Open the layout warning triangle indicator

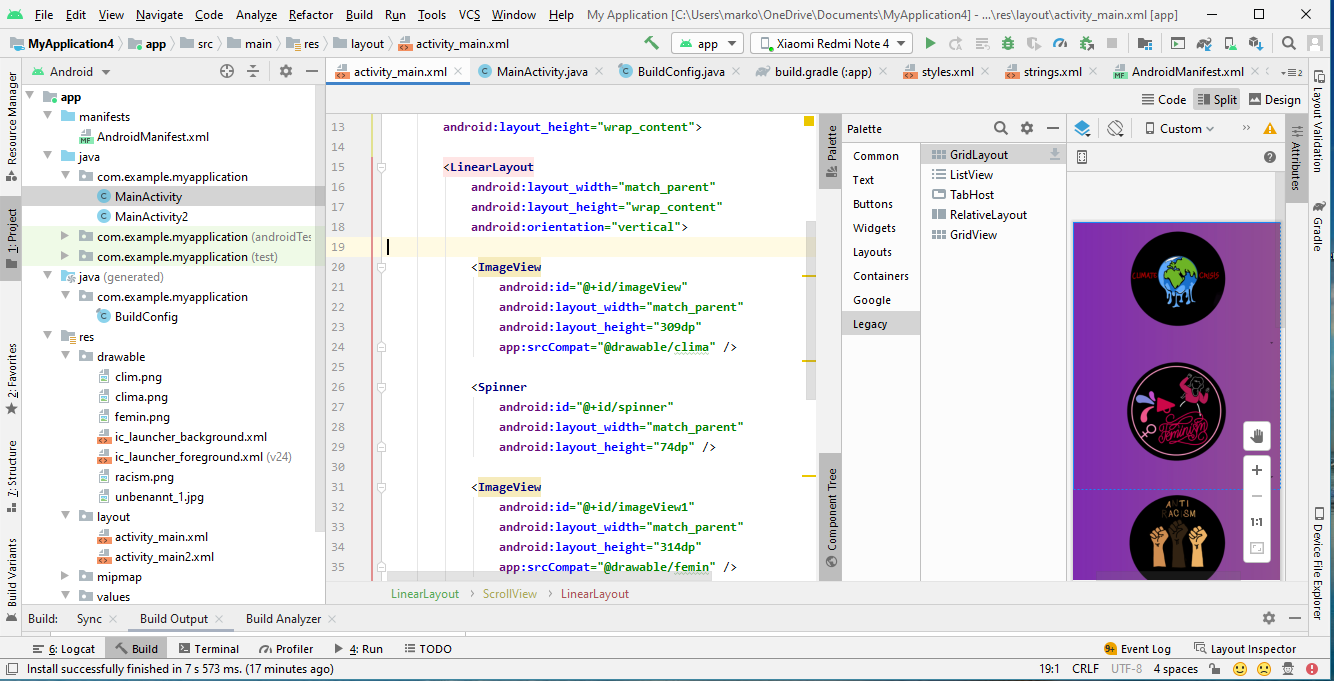pyautogui.click(x=1270, y=129)
